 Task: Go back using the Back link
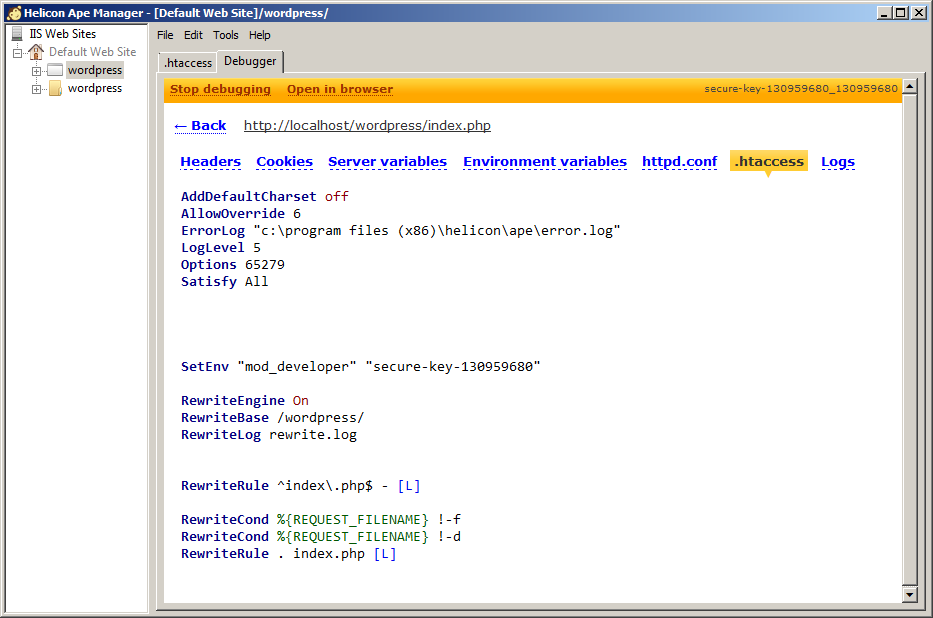click(200, 126)
